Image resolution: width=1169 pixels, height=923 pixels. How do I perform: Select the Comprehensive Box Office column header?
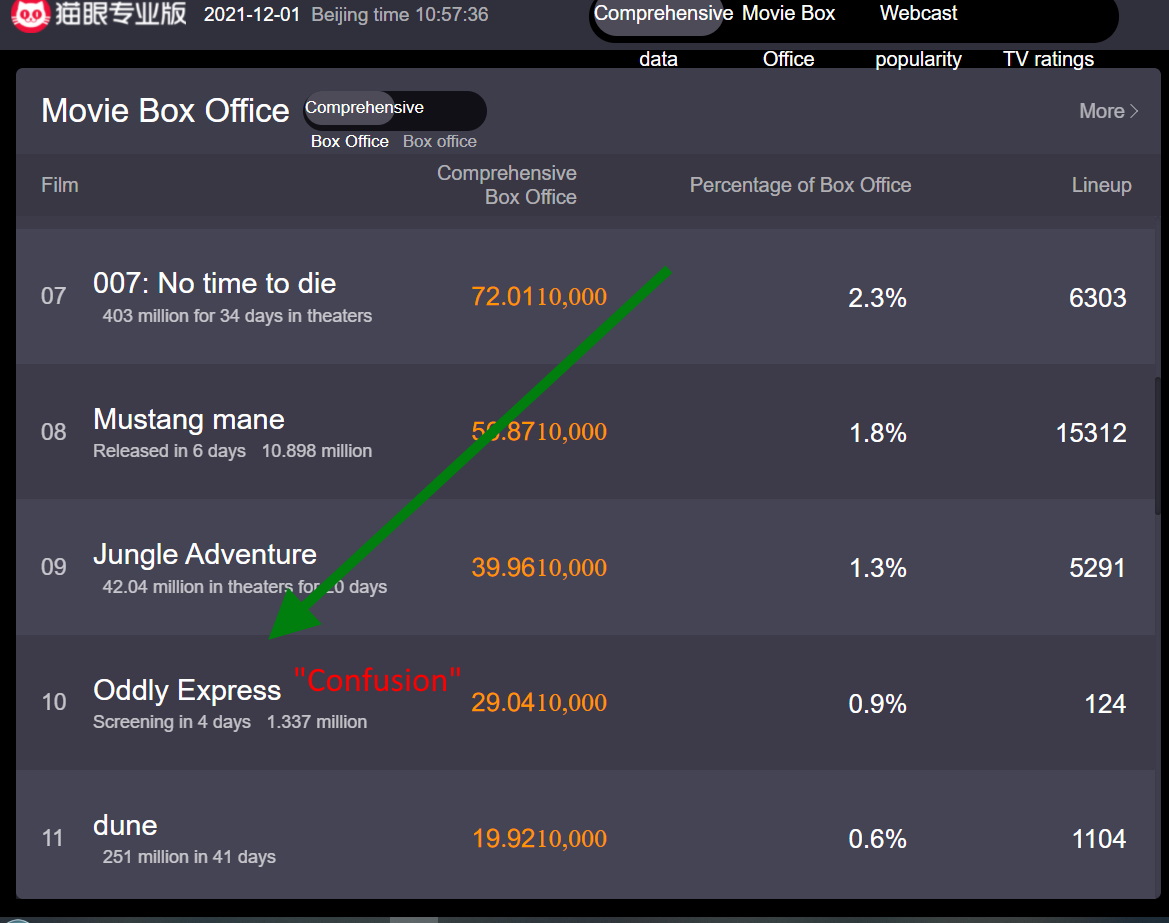[x=507, y=185]
